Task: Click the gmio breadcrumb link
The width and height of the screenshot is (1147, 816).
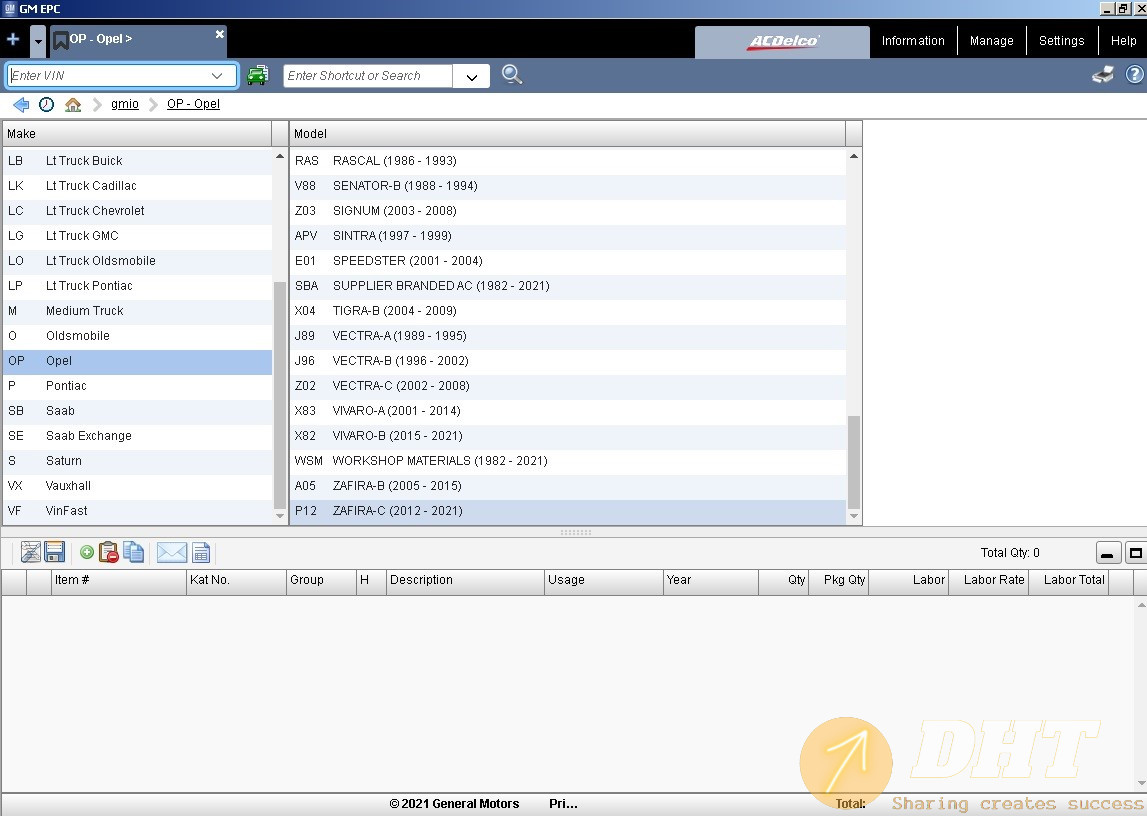Action: pyautogui.click(x=125, y=104)
